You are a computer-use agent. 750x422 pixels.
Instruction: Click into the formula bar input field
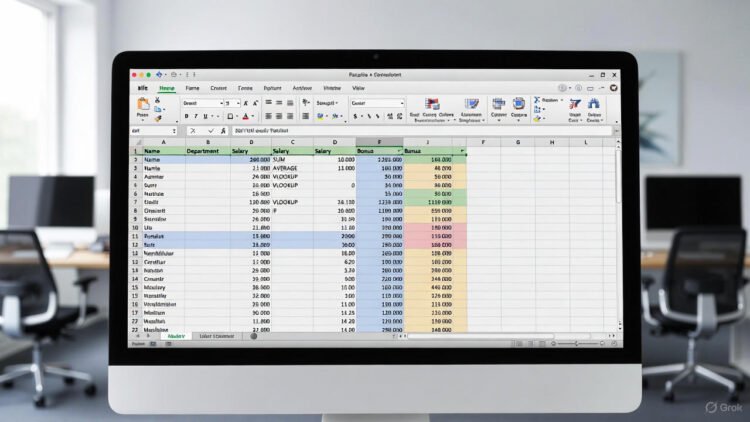[x=421, y=131]
